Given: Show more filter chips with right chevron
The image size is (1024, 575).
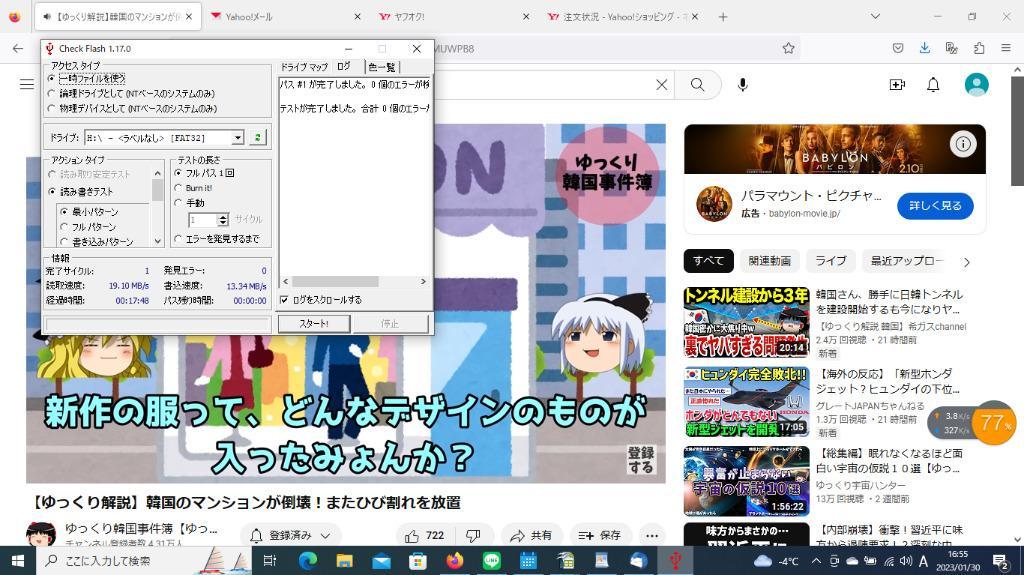Looking at the screenshot, I should coord(967,262).
